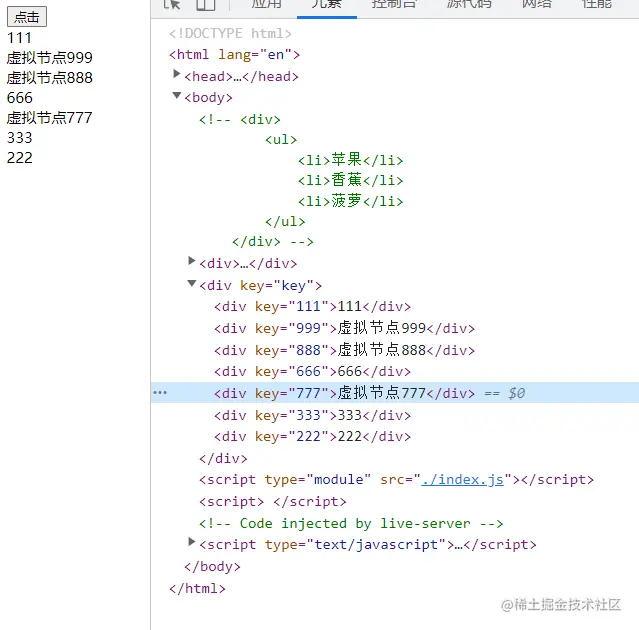Open the 源代码 tab
The height and width of the screenshot is (630, 639).
(469, 4)
